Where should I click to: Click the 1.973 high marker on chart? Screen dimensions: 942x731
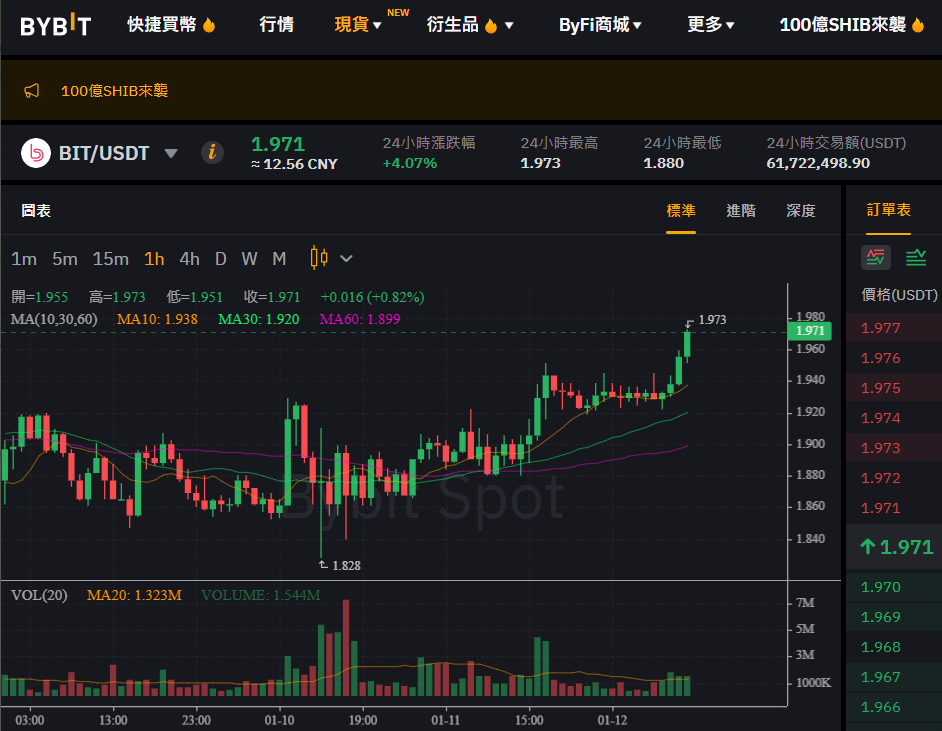coord(712,320)
